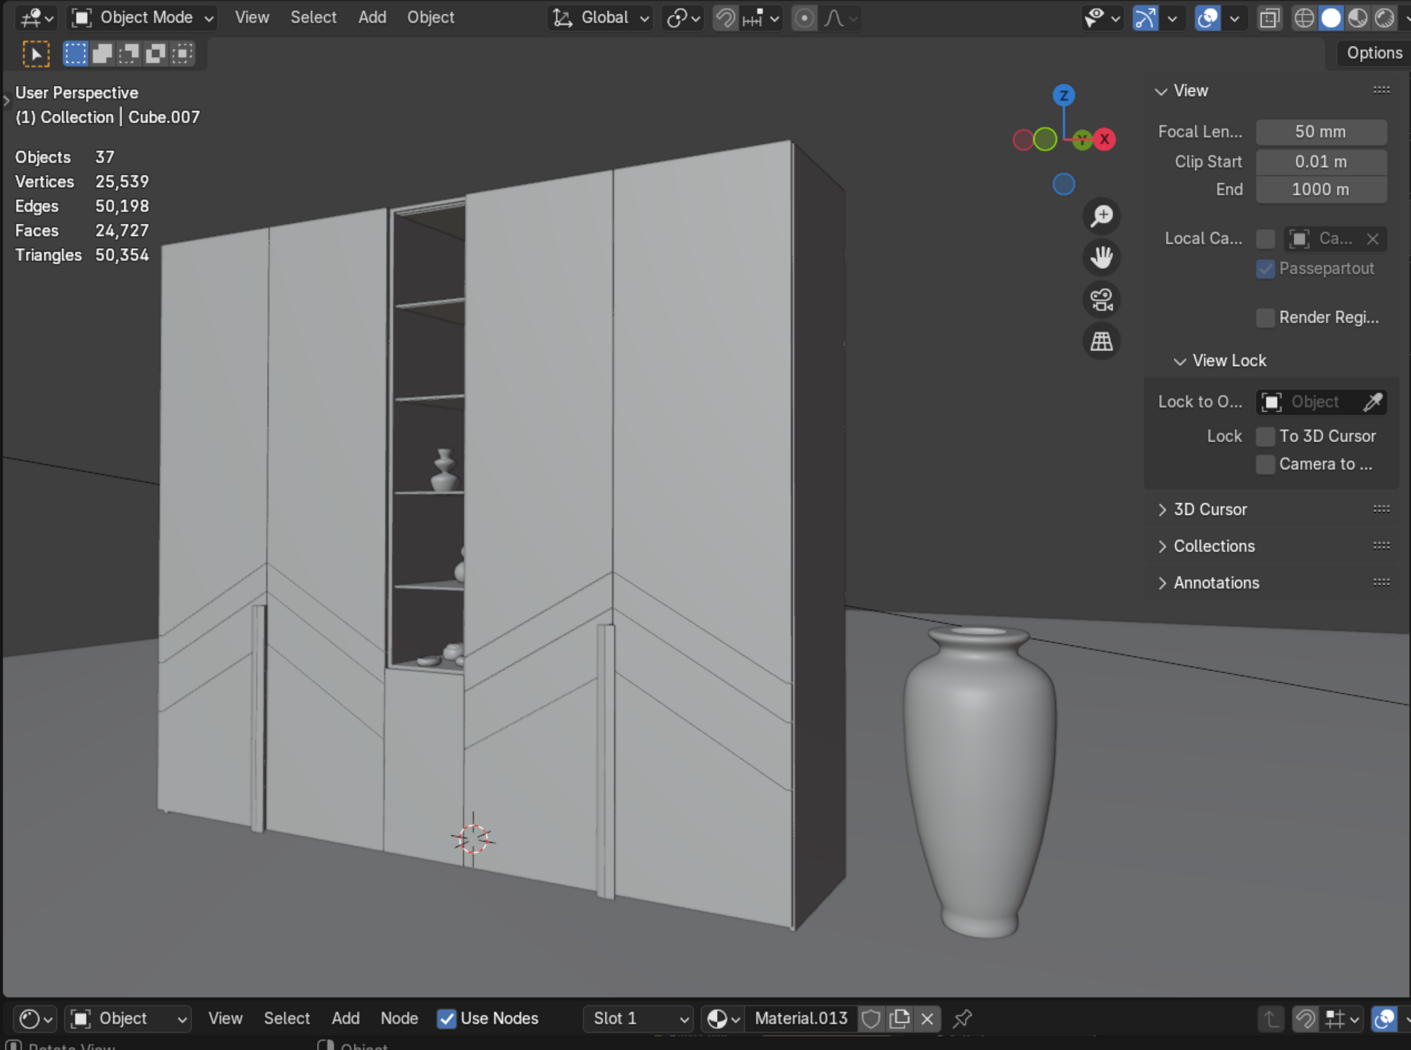Click the Lock to Object field
The width and height of the screenshot is (1411, 1050).
click(x=1321, y=402)
